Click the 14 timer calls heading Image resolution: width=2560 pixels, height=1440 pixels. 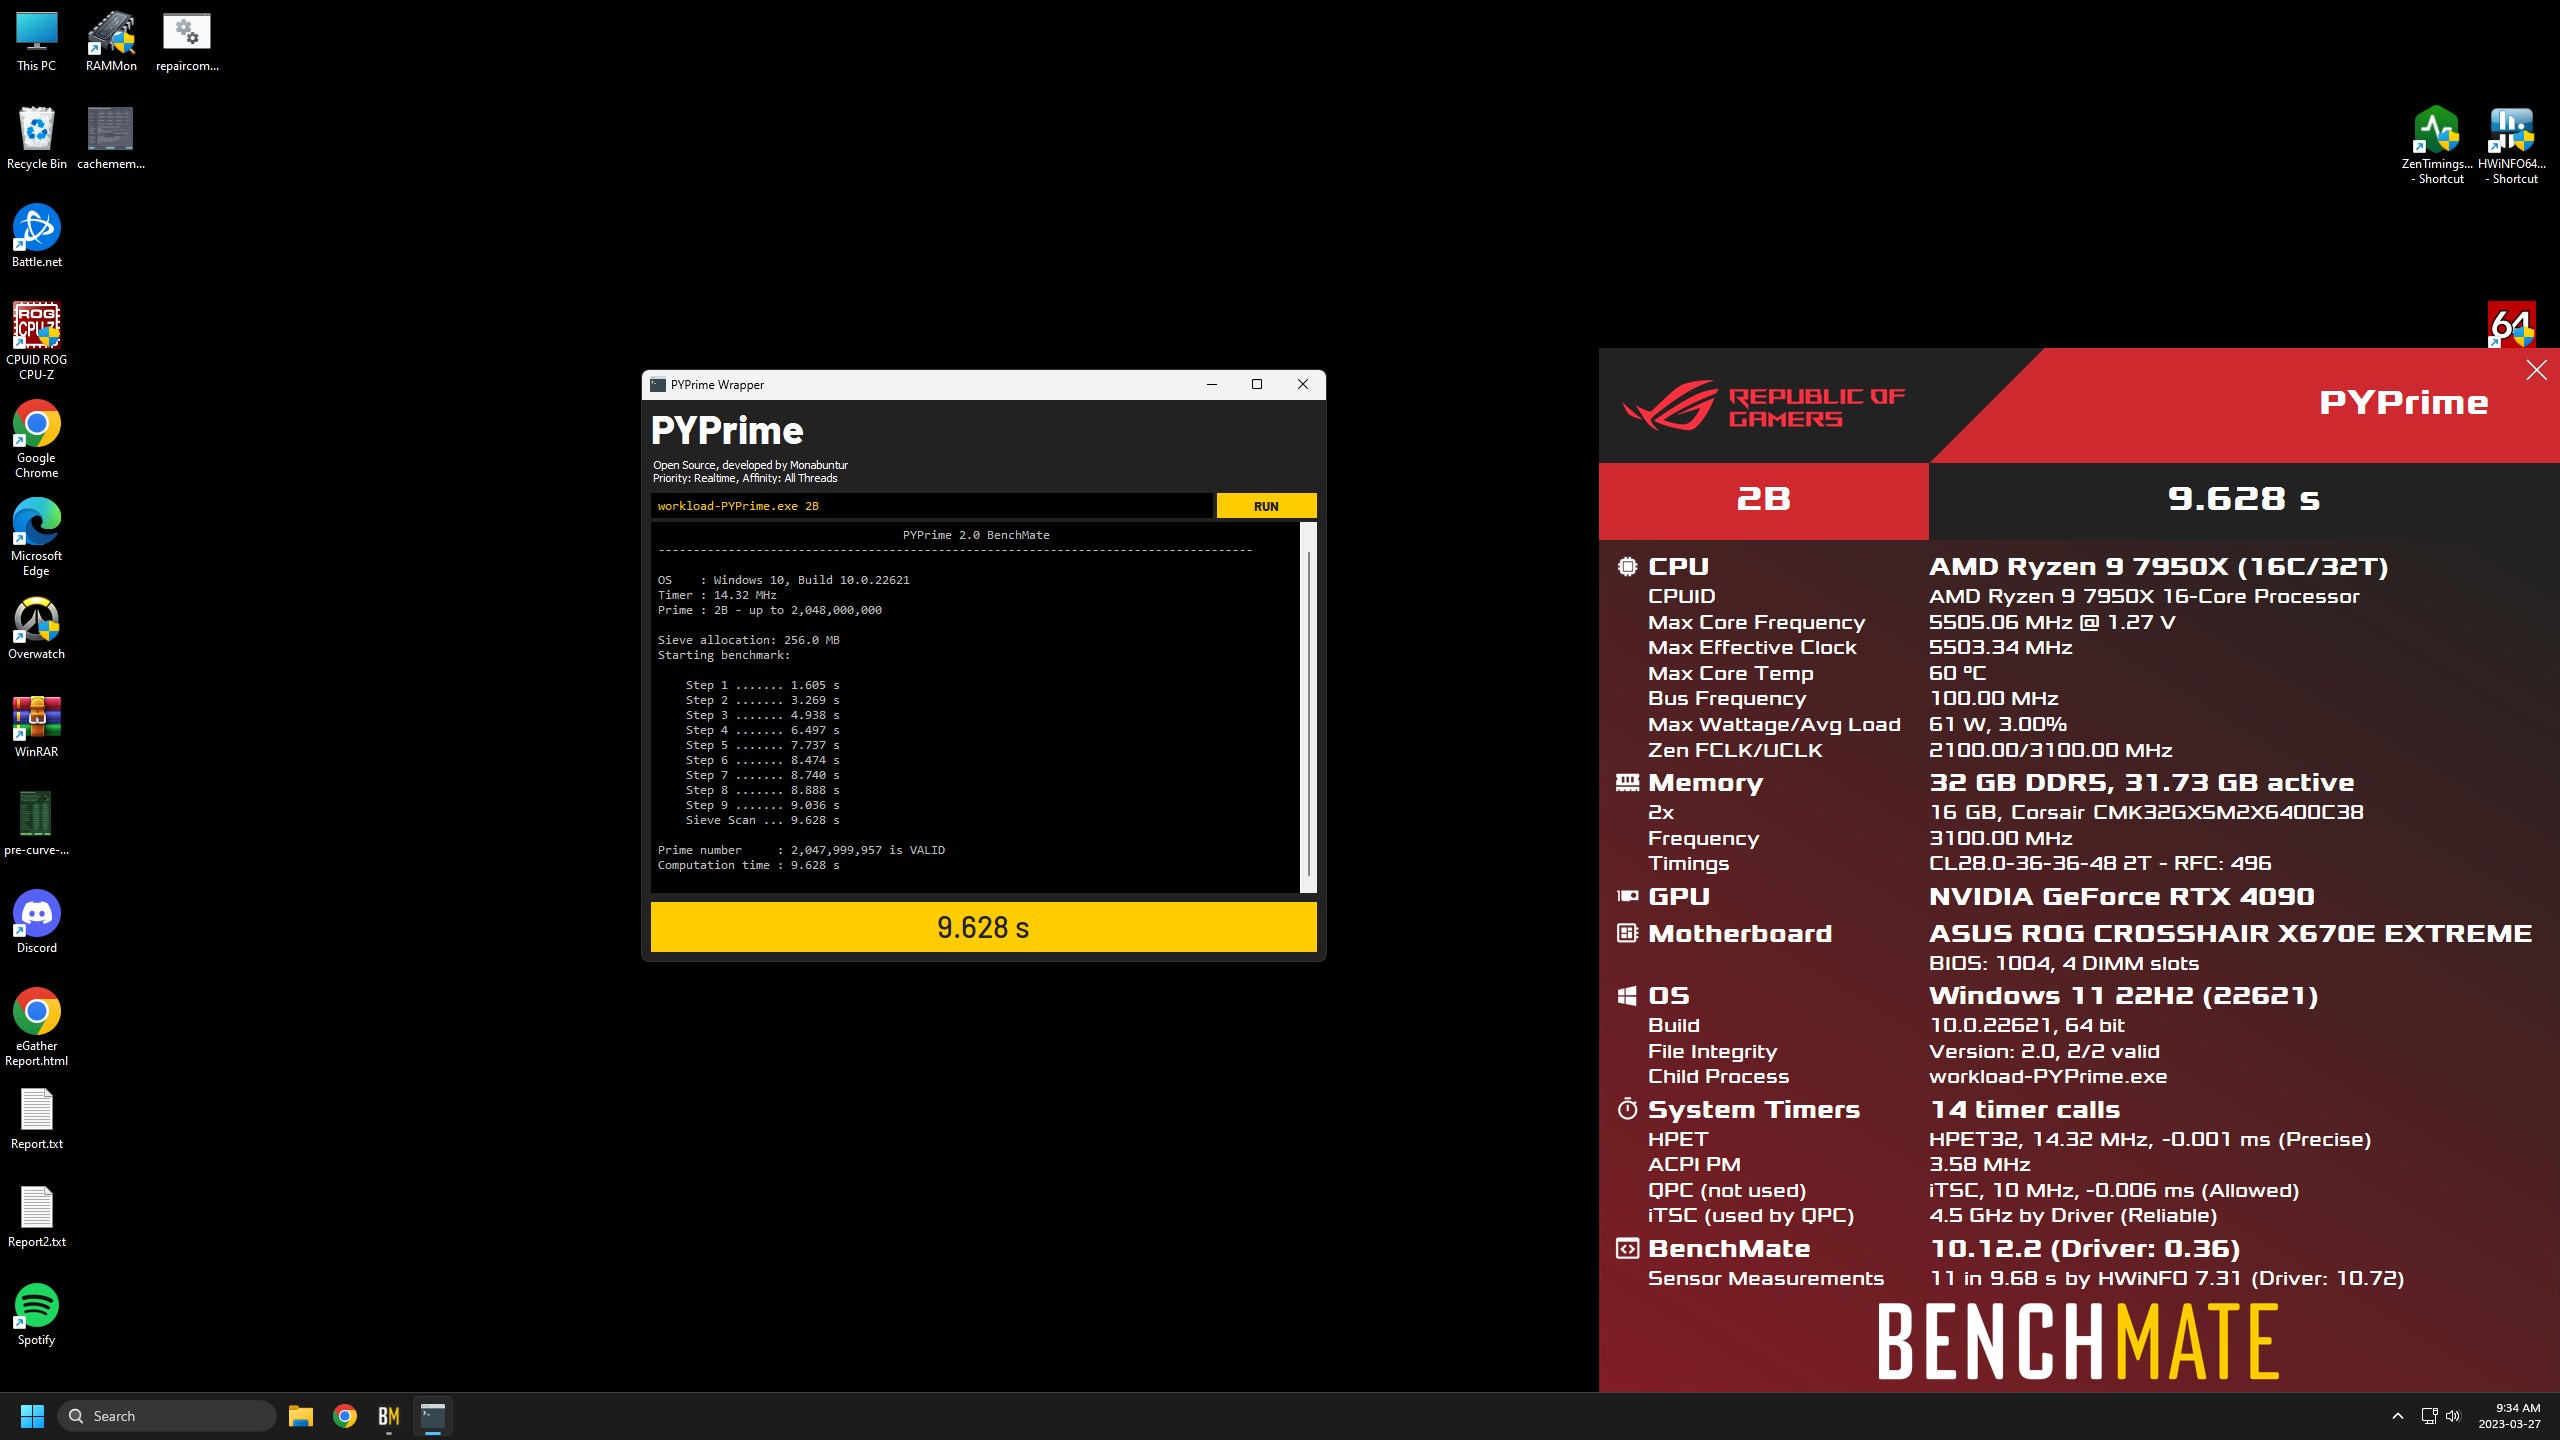click(2025, 1110)
